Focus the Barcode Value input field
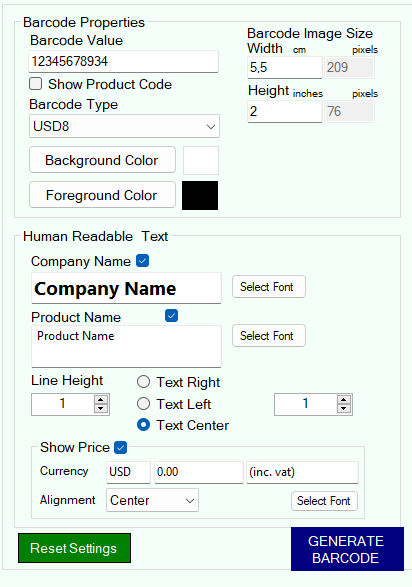Screen dimensions: 412x587 [x=123, y=61]
